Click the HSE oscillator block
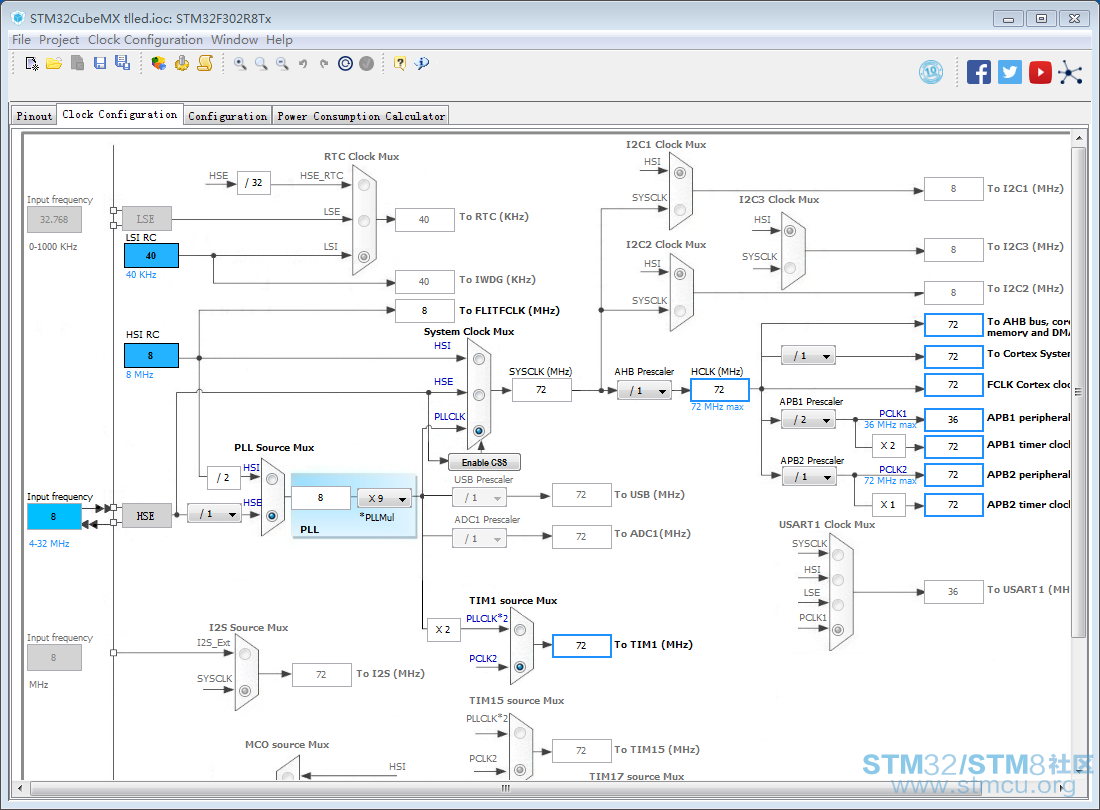 145,516
